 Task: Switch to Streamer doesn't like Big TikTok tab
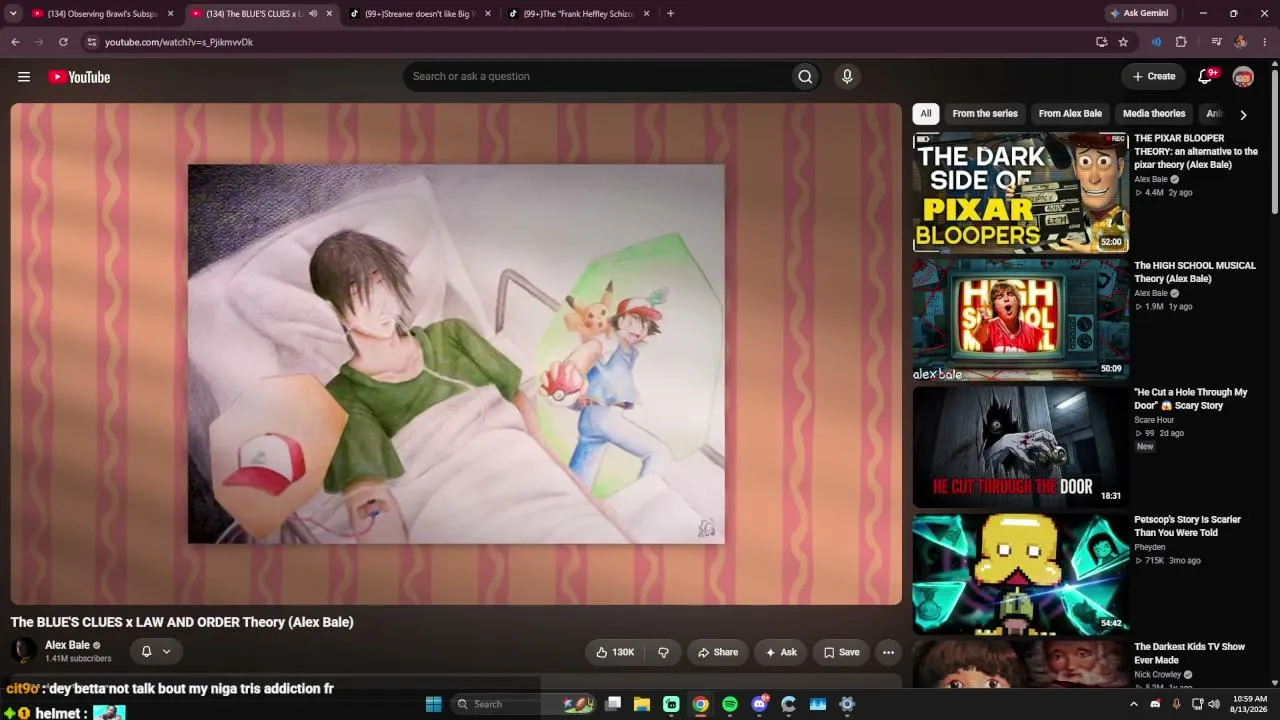pyautogui.click(x=420, y=14)
